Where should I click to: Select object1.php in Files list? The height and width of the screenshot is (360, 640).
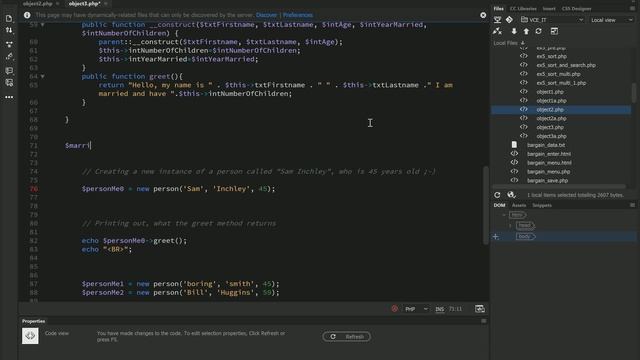click(550, 92)
